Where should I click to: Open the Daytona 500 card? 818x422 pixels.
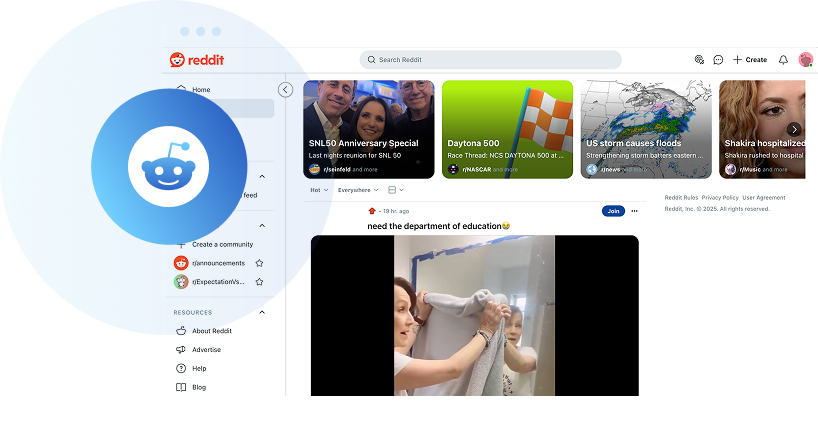point(508,129)
